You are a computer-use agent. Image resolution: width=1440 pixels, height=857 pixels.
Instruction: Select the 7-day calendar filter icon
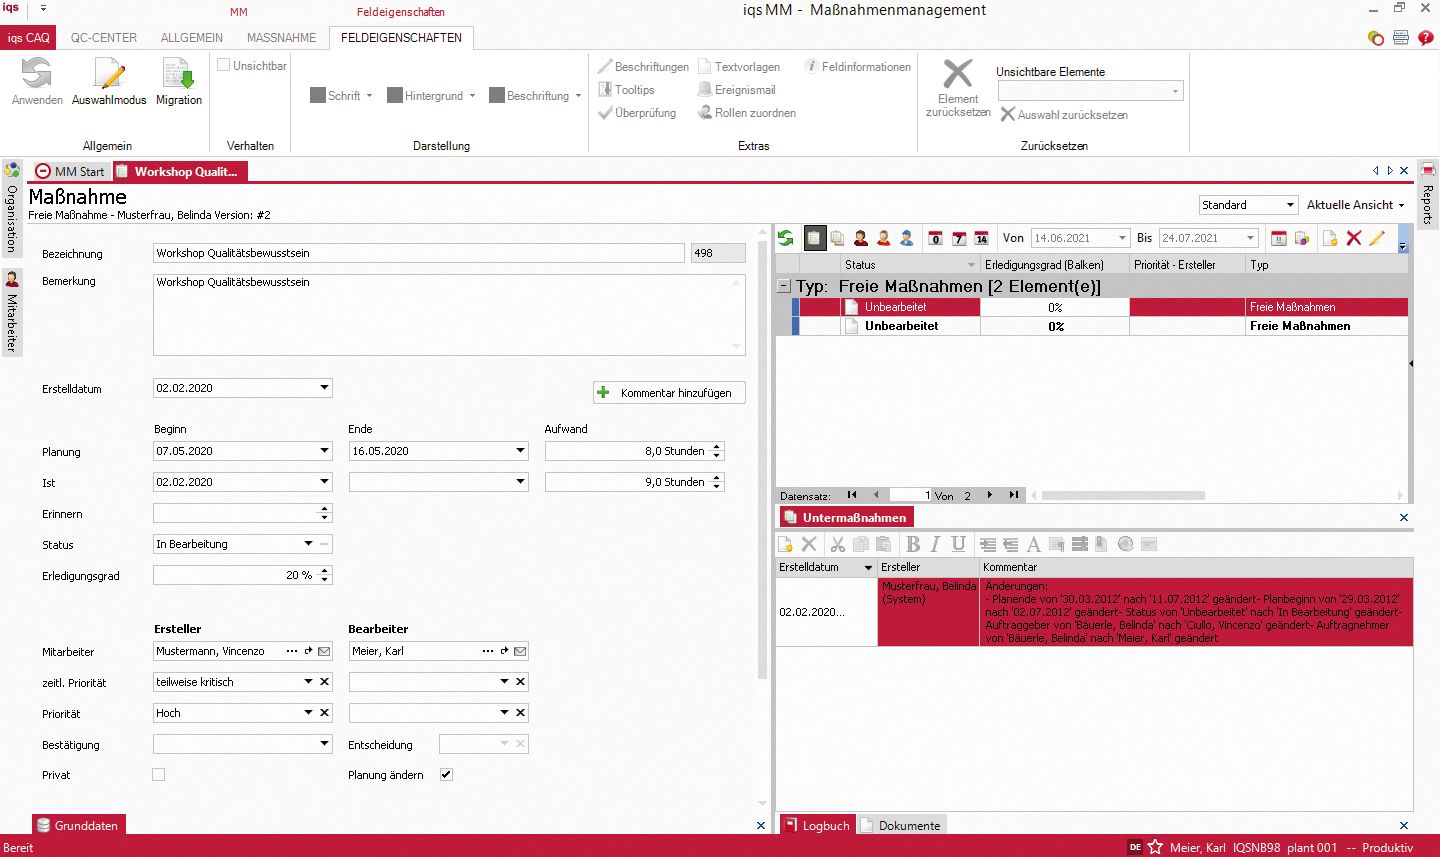pyautogui.click(x=958, y=238)
